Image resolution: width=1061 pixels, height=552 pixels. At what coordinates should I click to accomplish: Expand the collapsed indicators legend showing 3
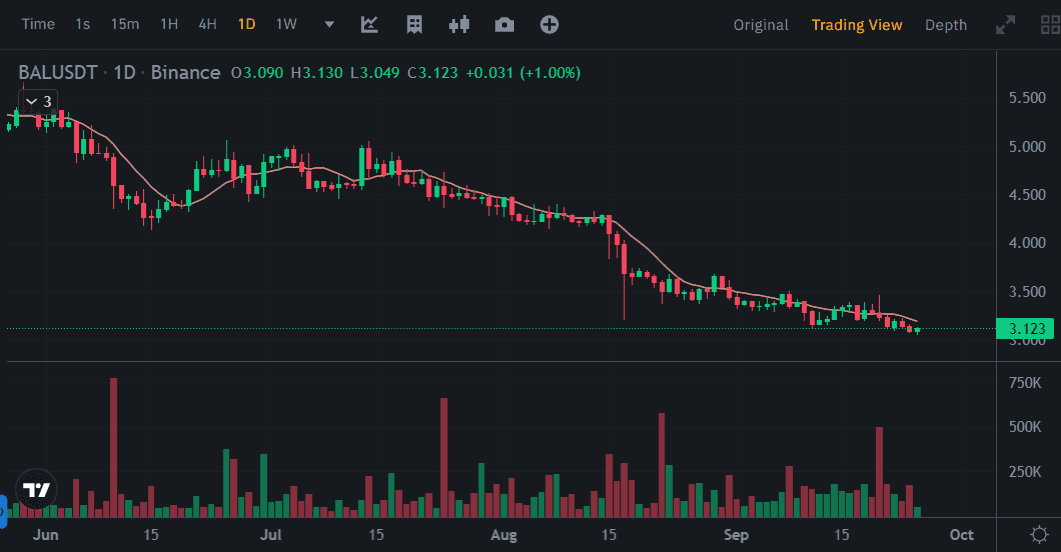tap(38, 101)
